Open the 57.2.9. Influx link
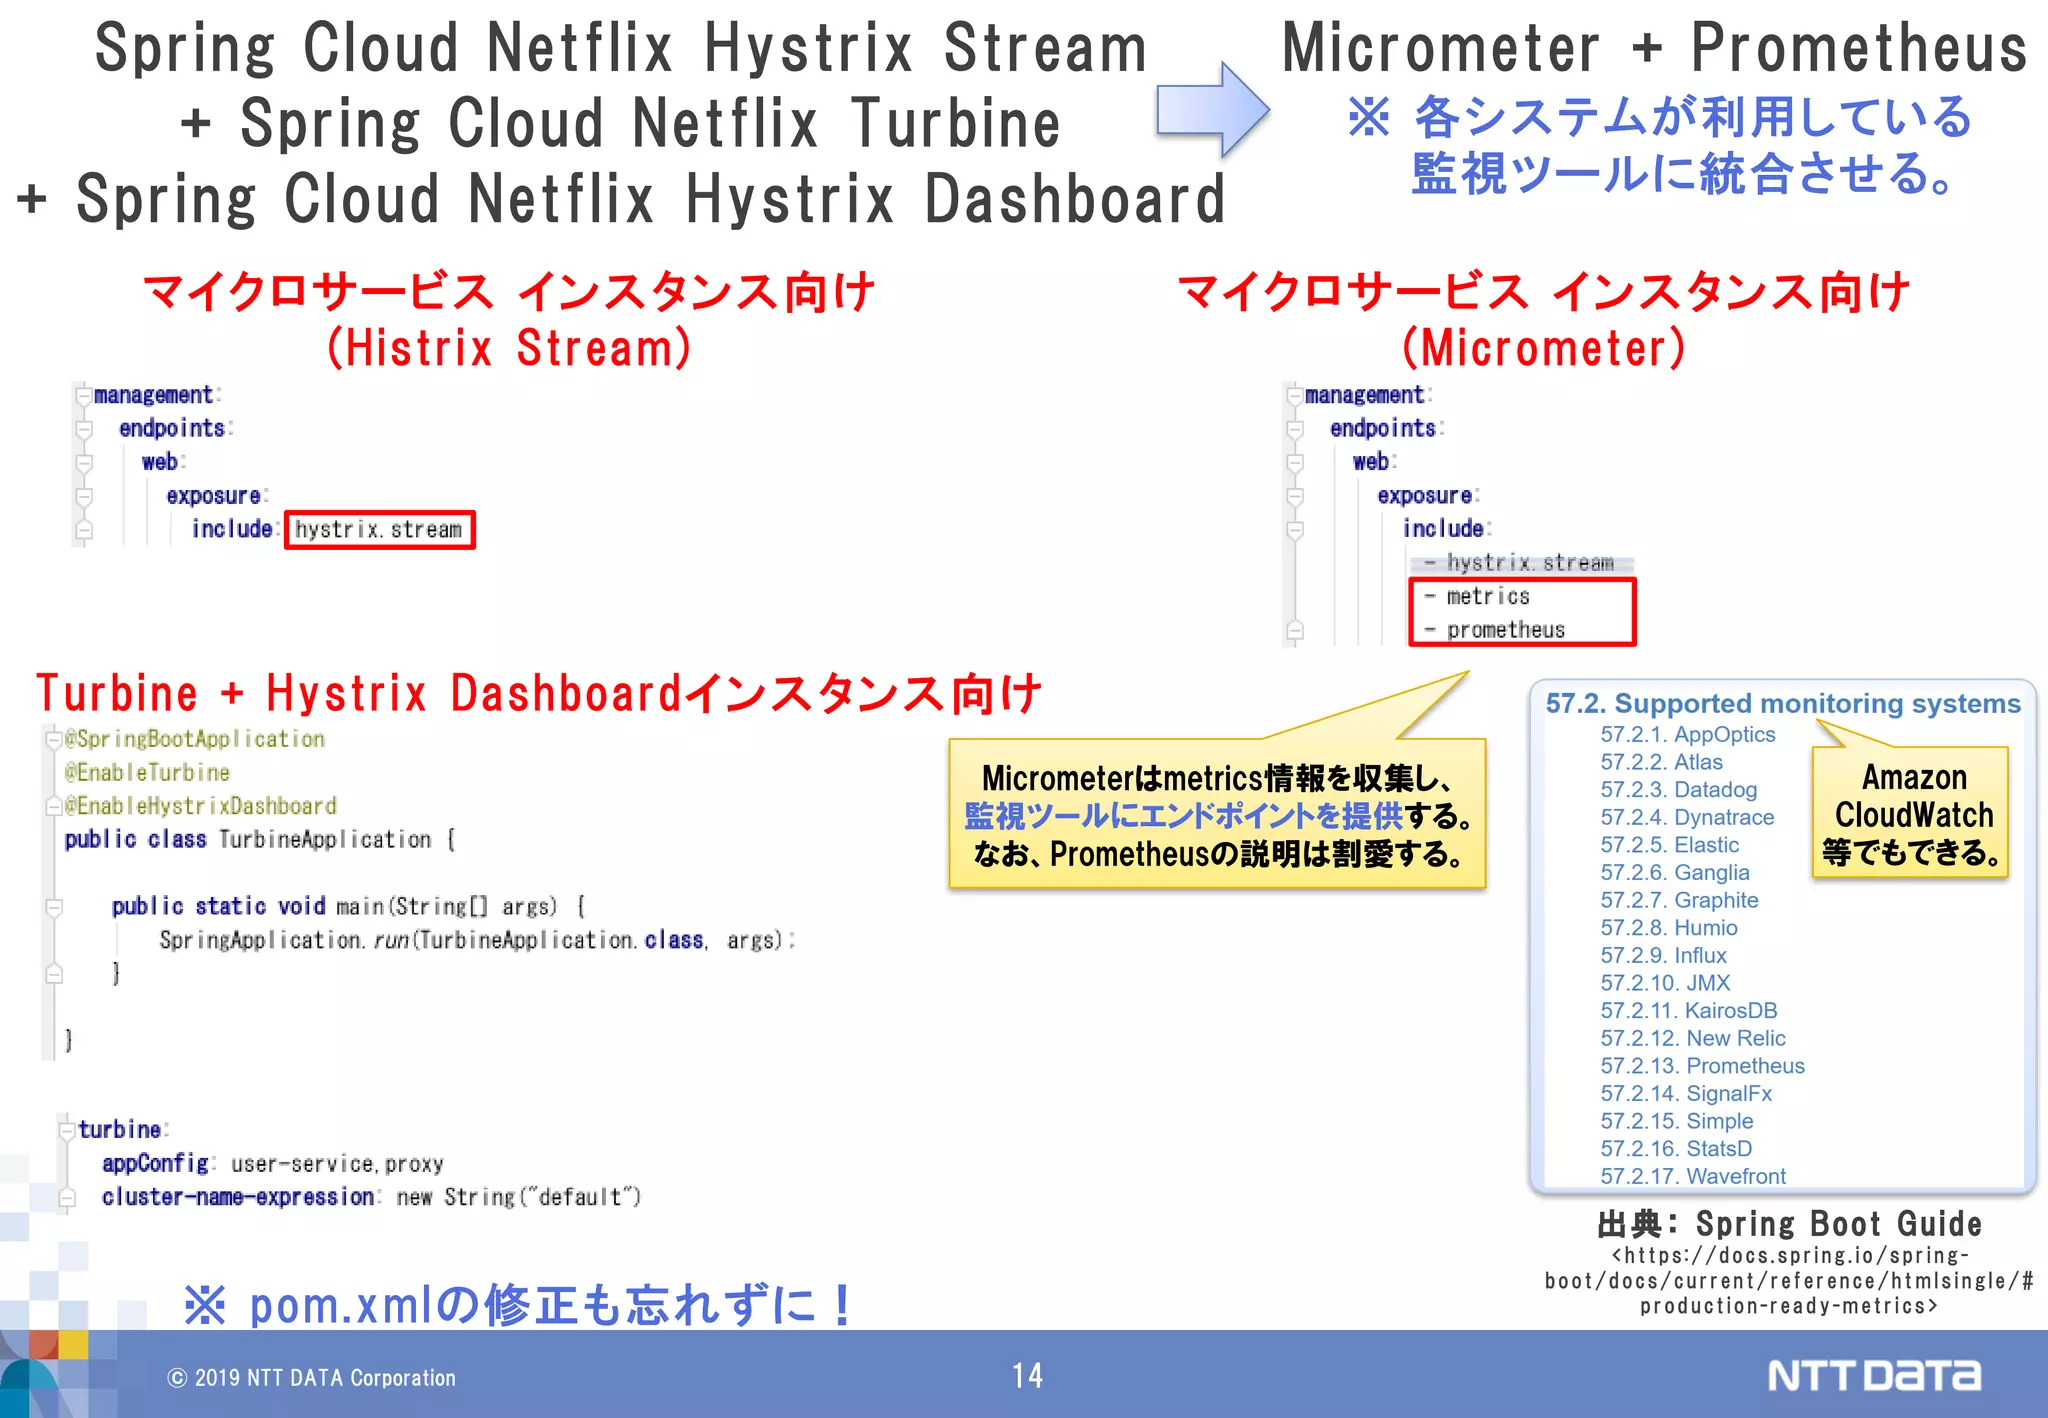The width and height of the screenshot is (2048, 1418). coord(1663,955)
